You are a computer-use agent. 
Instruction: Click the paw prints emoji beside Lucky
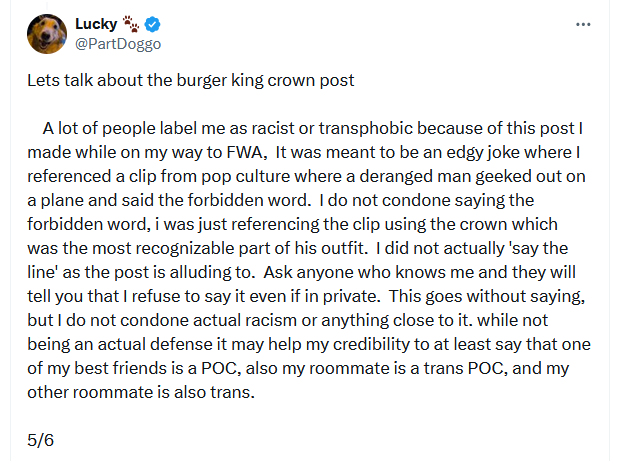click(x=130, y=24)
